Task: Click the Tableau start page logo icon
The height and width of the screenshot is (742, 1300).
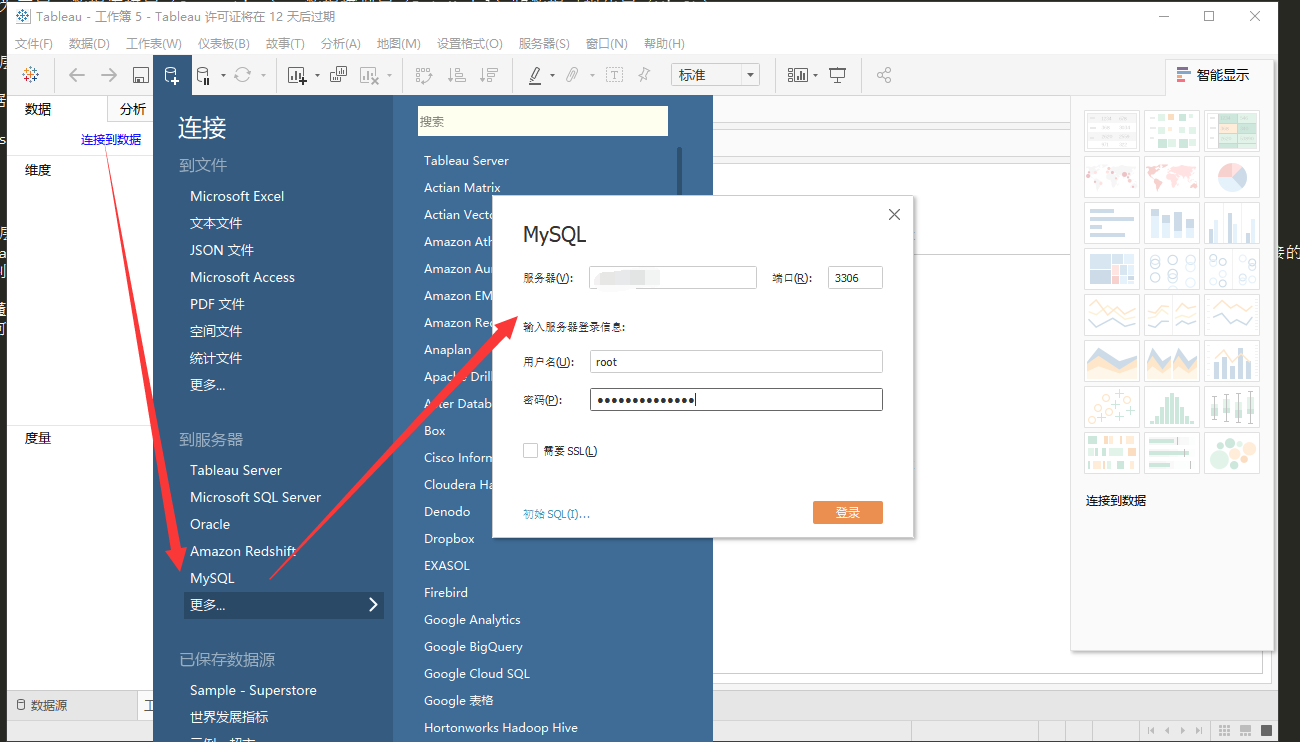Action: [x=30, y=75]
